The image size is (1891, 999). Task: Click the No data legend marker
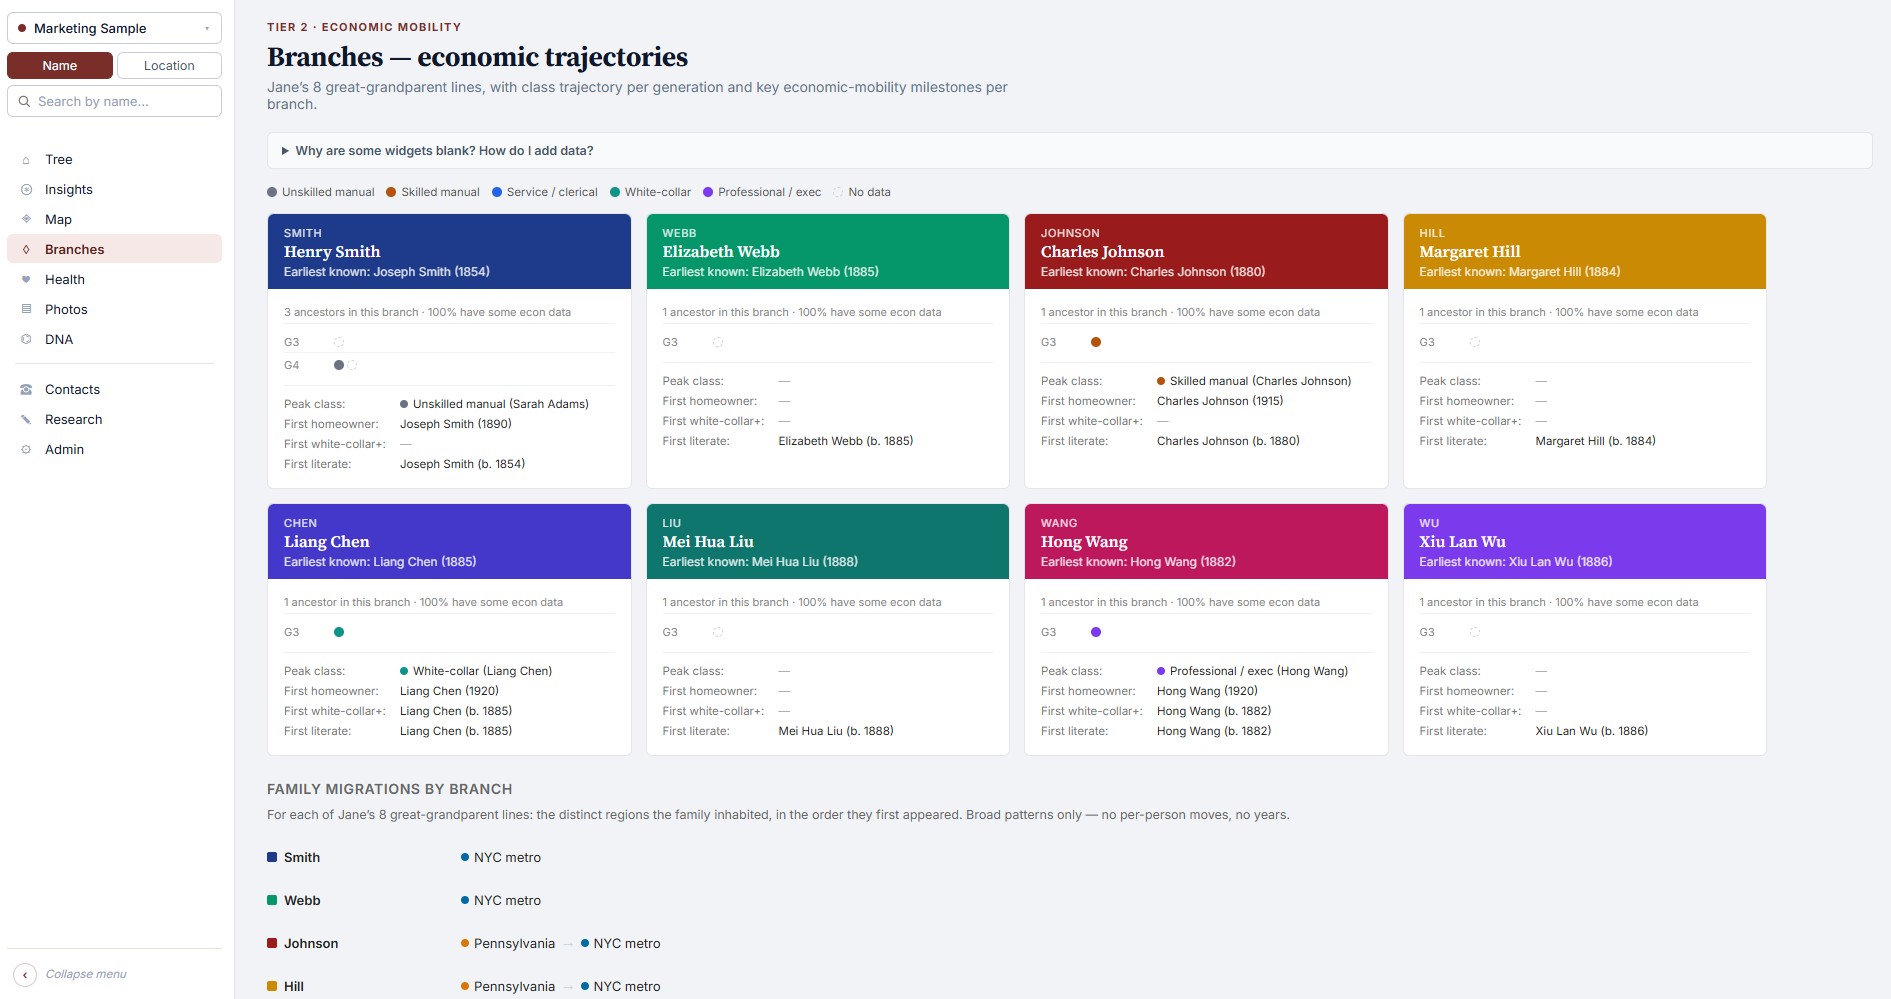tap(838, 192)
